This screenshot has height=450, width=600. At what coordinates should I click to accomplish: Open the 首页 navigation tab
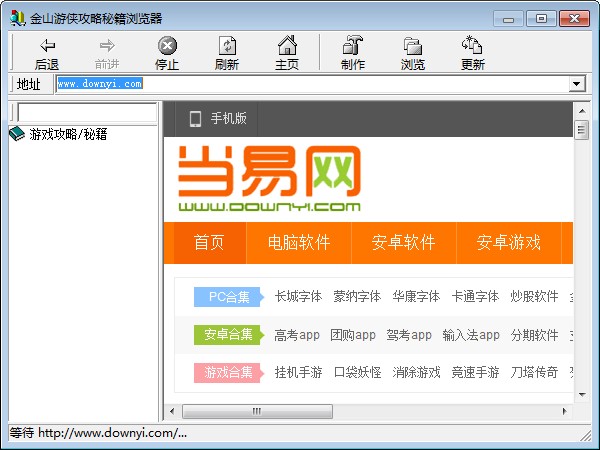(x=209, y=243)
